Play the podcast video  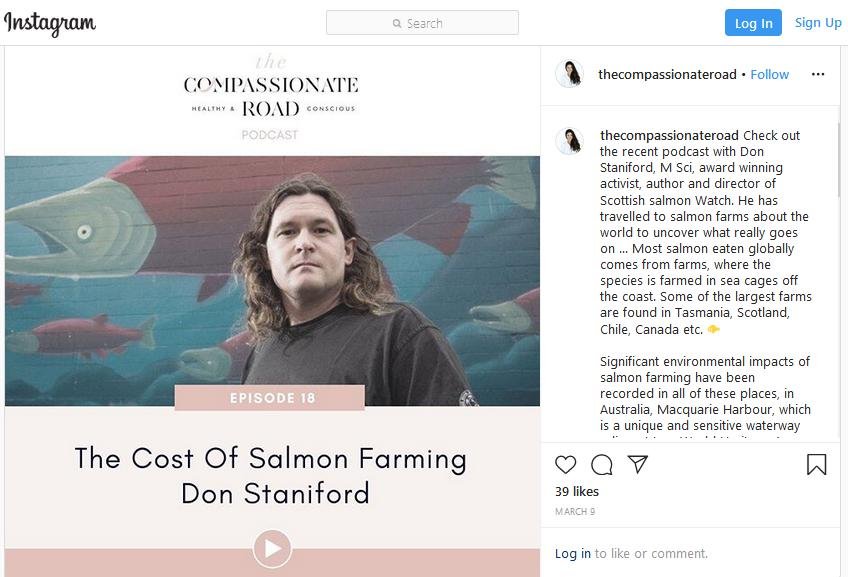[272, 548]
